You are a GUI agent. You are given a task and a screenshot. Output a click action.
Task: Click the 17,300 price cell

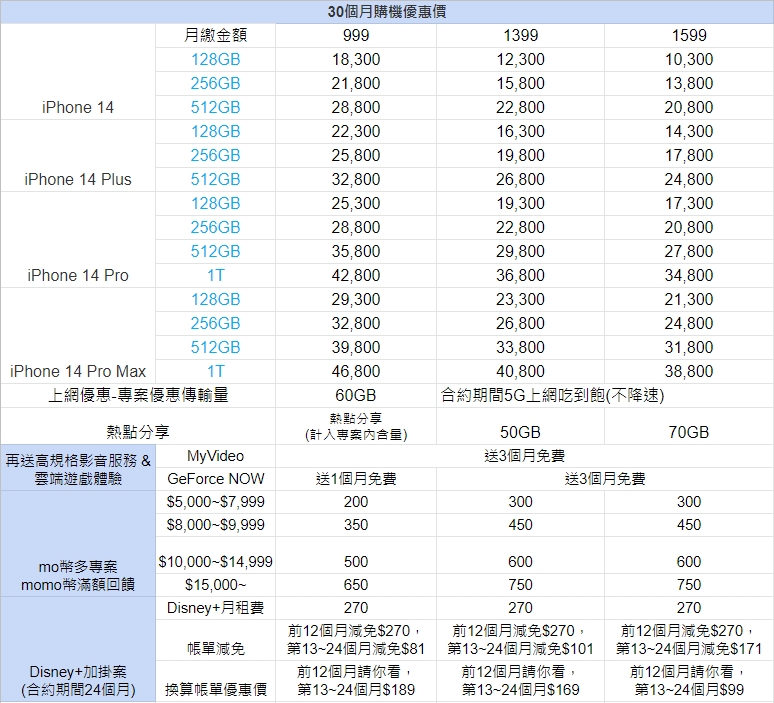pyautogui.click(x=689, y=203)
